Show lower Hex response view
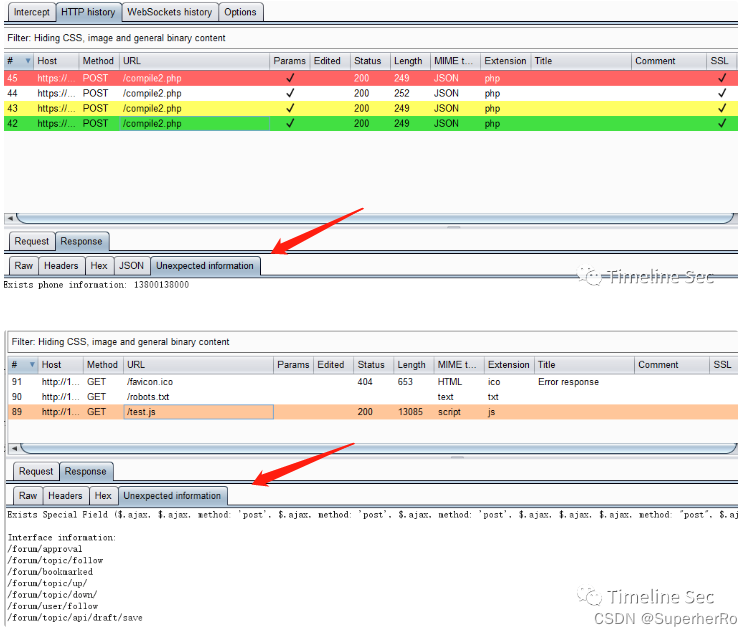The width and height of the screenshot is (752, 636). tap(103, 496)
